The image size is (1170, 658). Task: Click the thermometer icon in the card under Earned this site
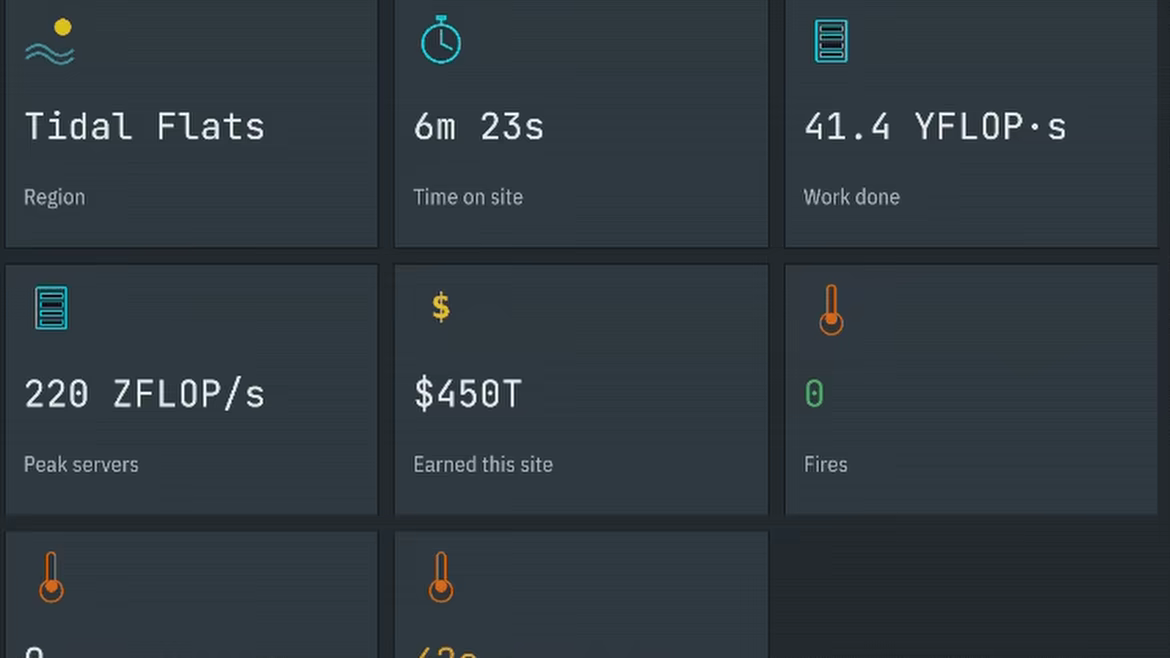(x=441, y=577)
